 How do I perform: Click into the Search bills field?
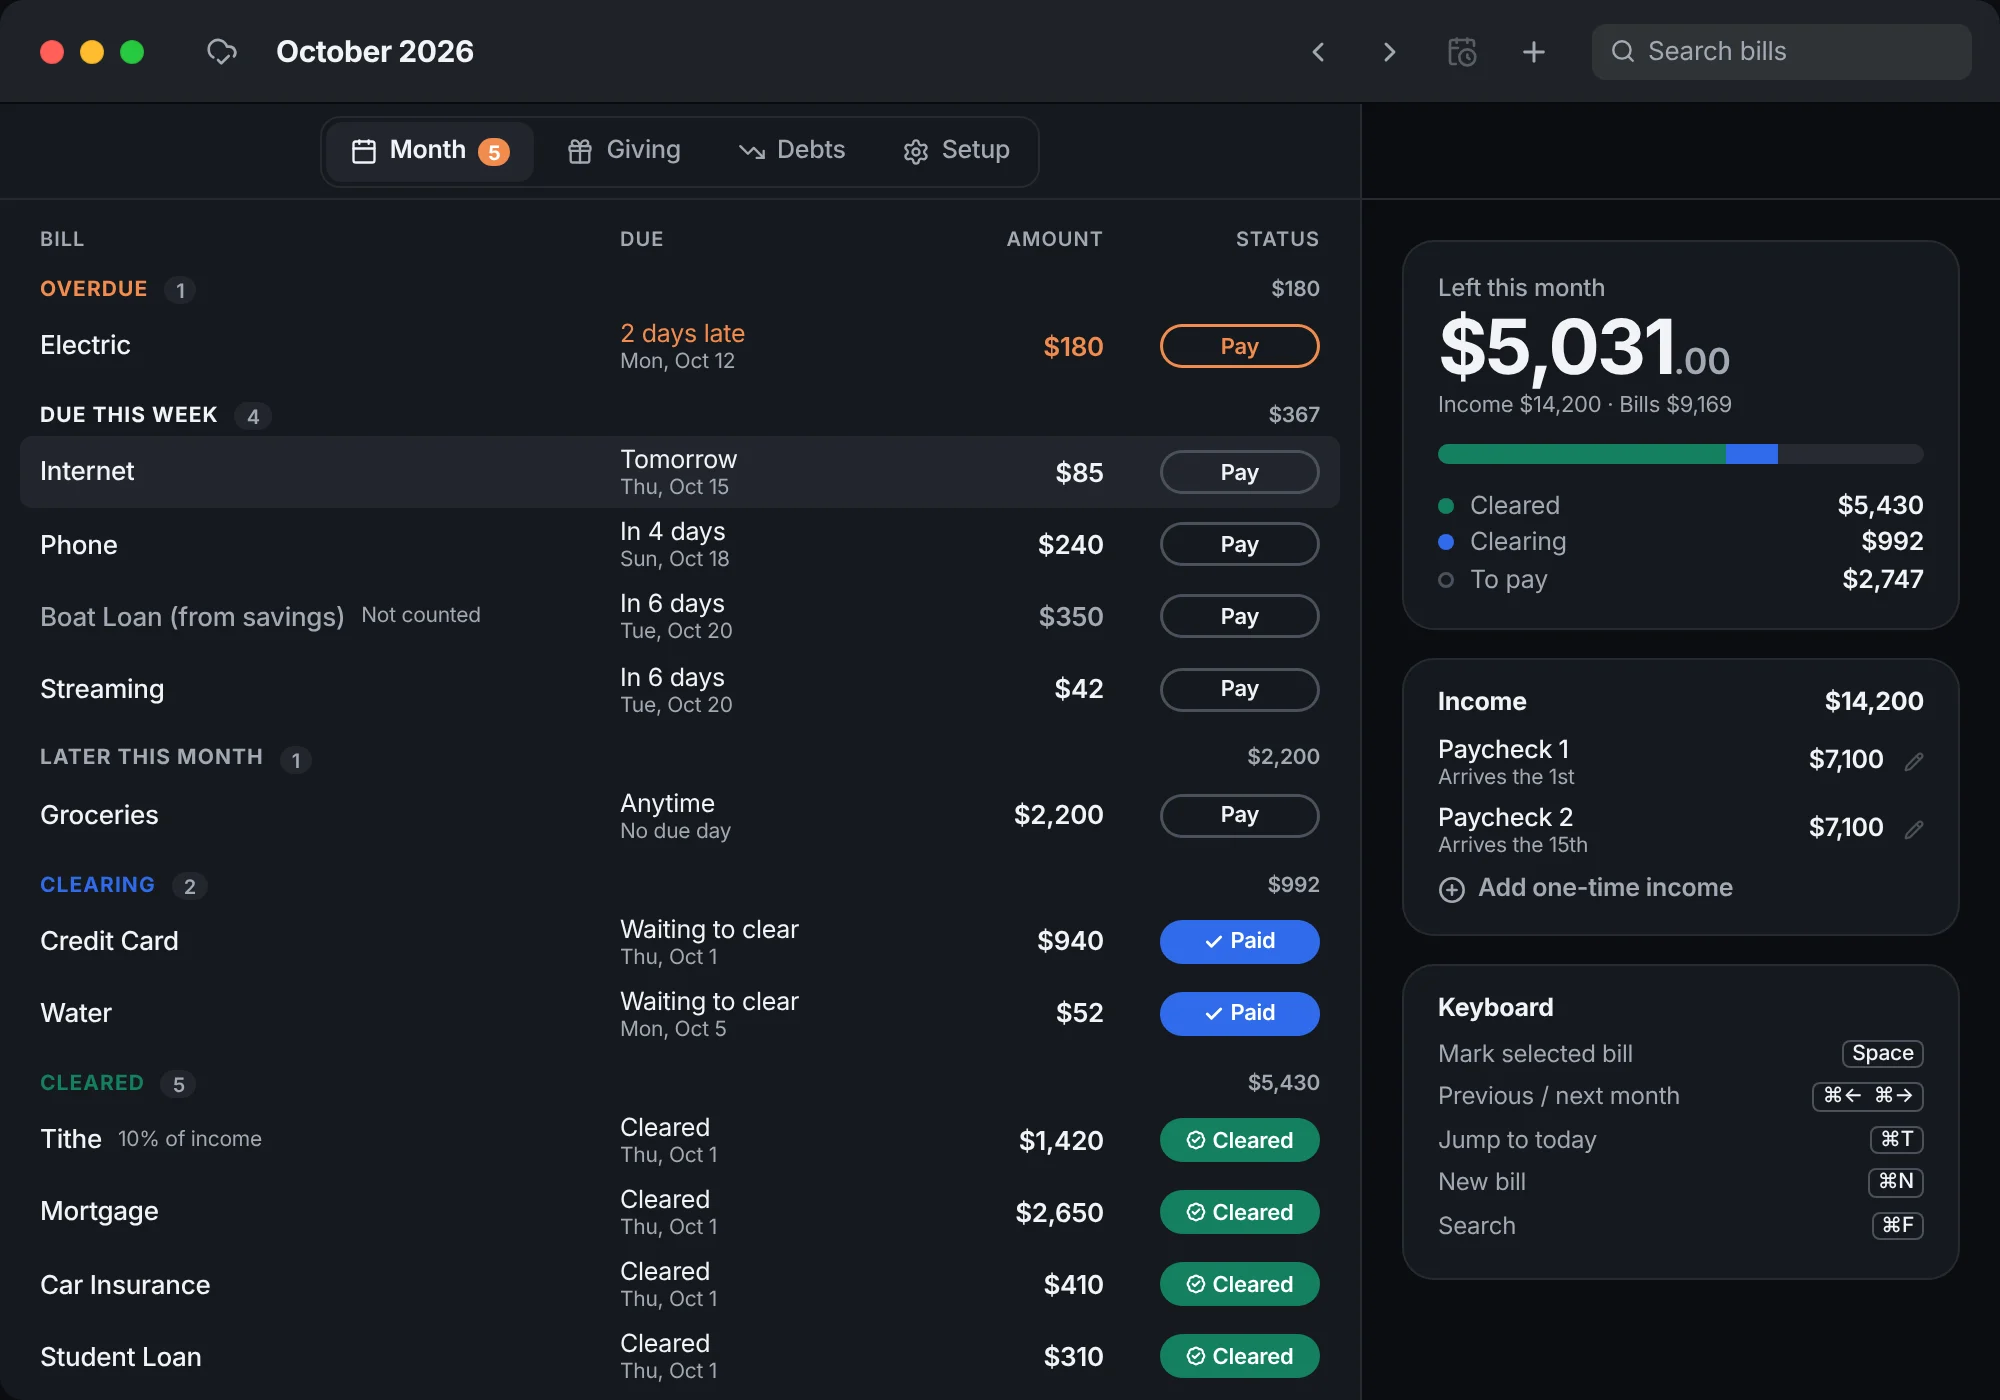1782,52
